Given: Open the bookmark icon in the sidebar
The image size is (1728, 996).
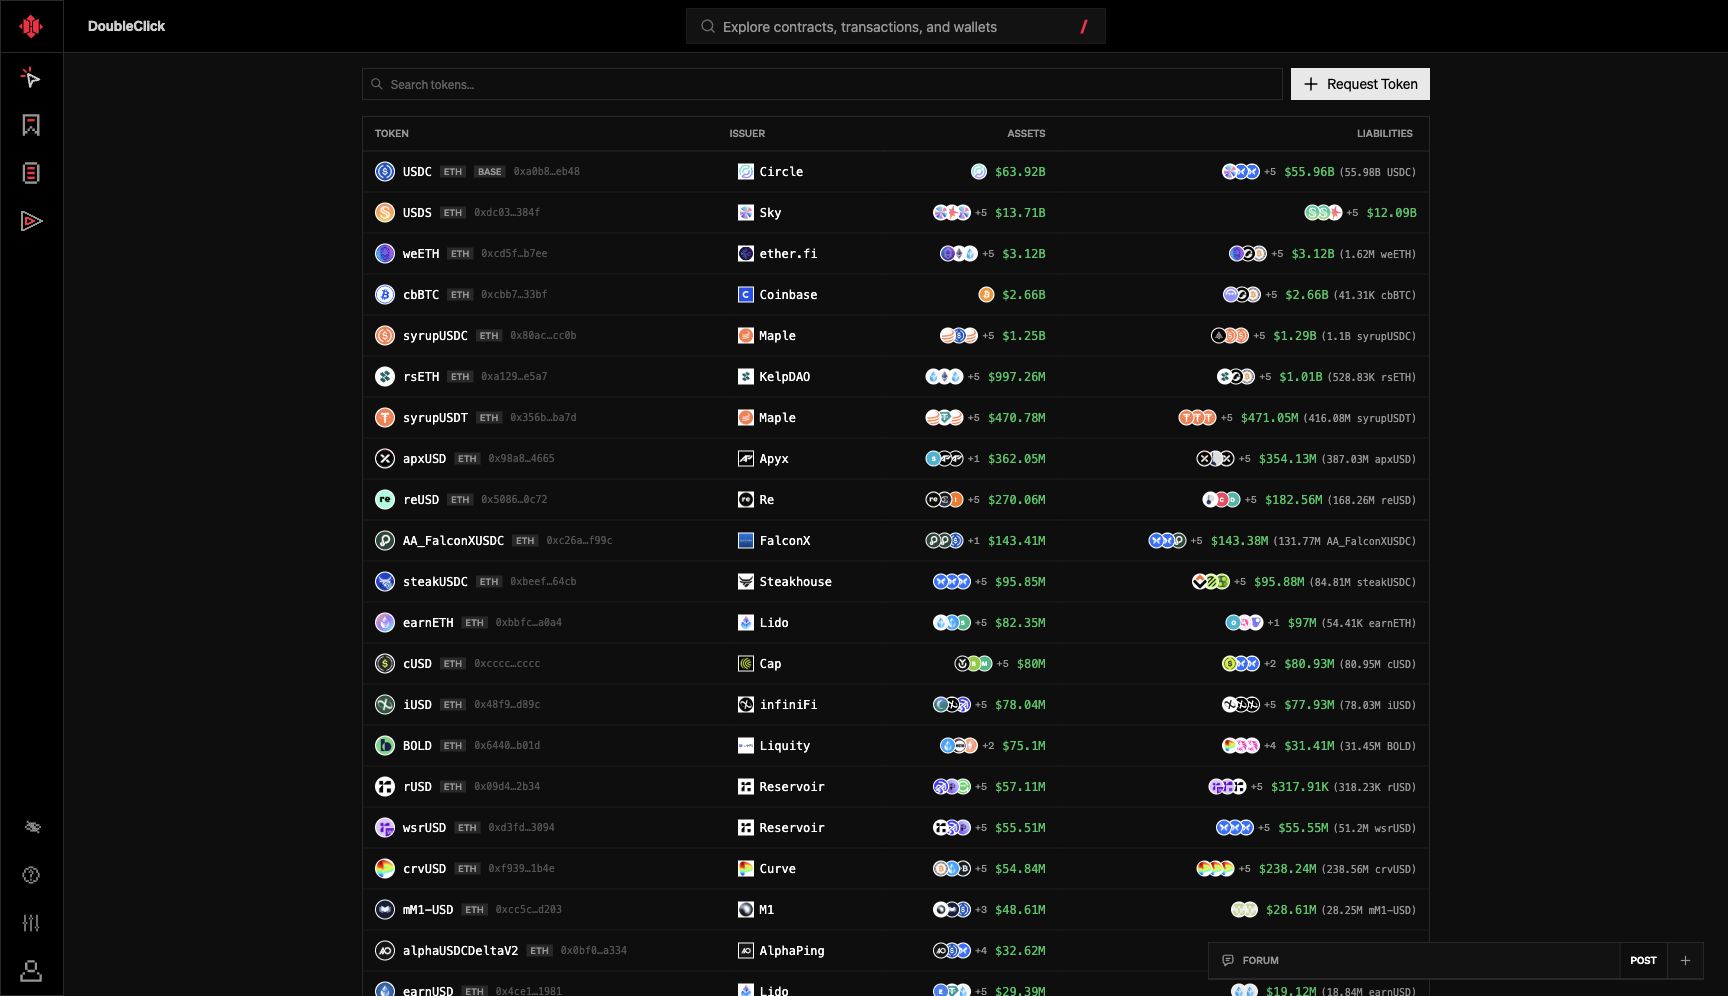Looking at the screenshot, I should click(31, 125).
